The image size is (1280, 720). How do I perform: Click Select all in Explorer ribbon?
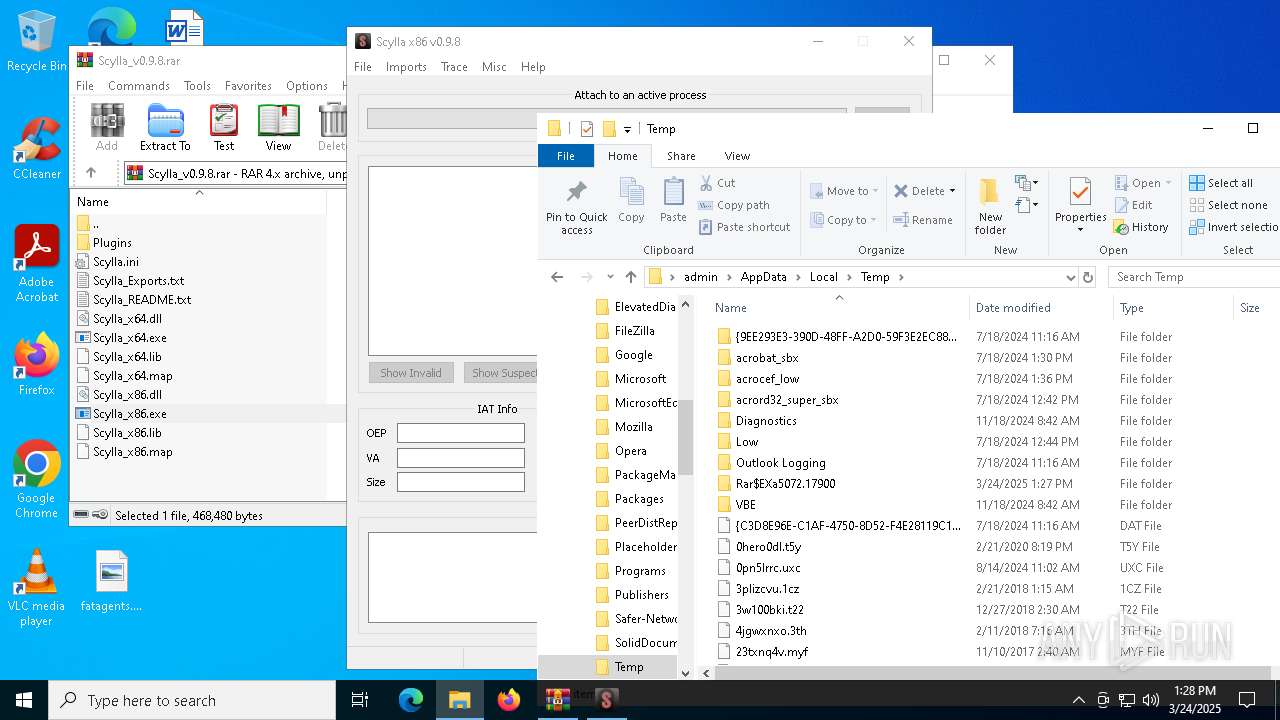click(1221, 183)
